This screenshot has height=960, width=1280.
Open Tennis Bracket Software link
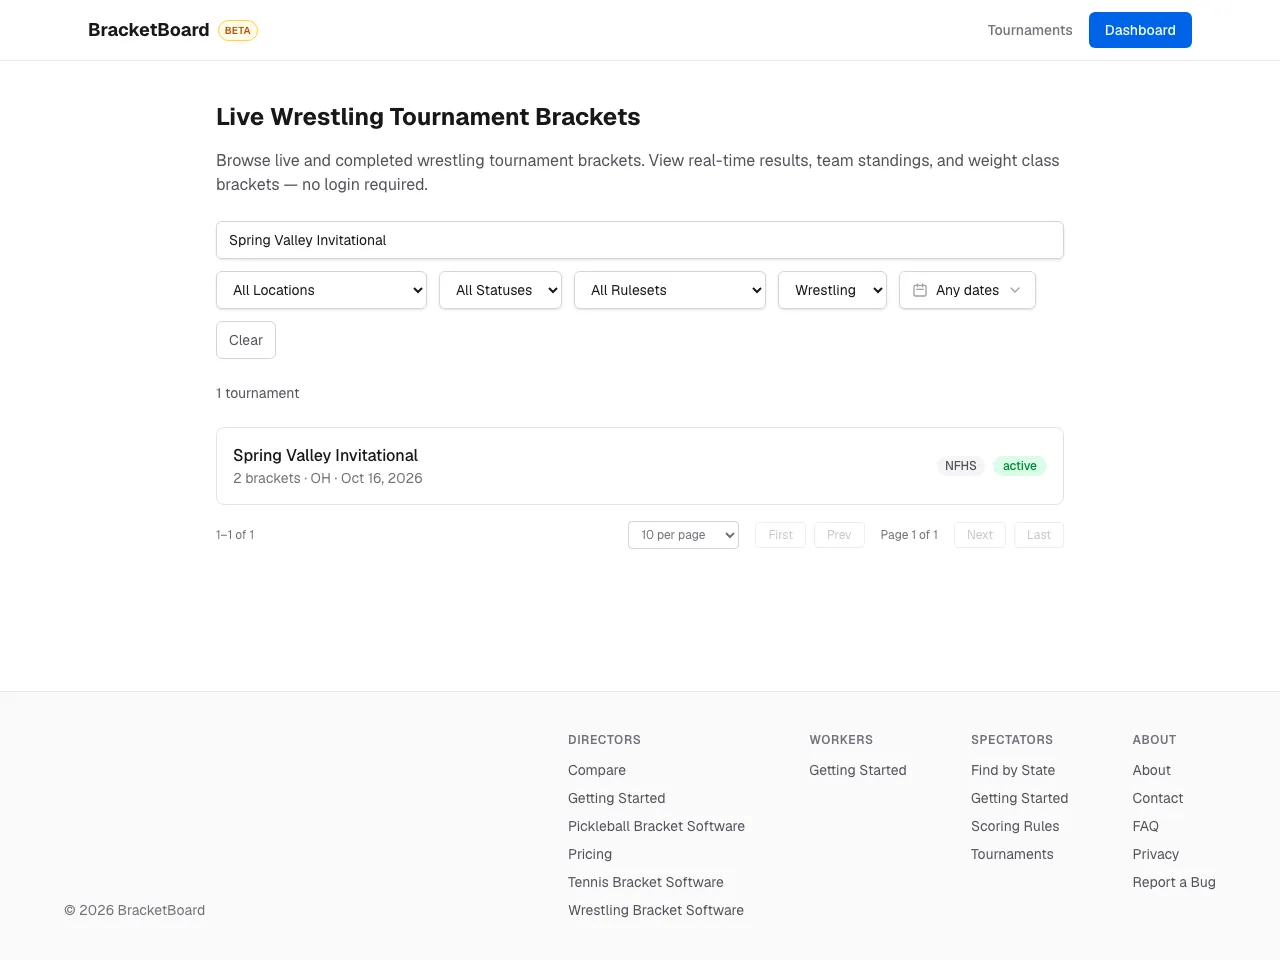point(646,882)
